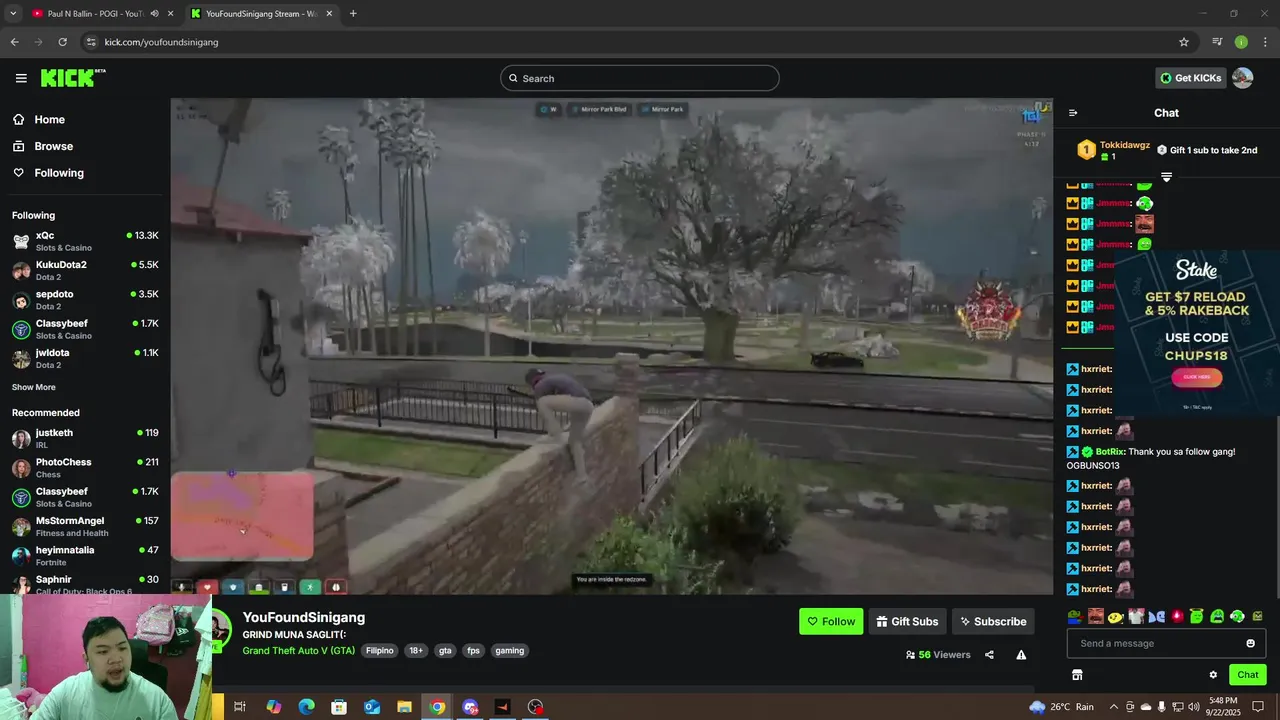Open chat settings gear
1280x720 pixels.
(1213, 675)
